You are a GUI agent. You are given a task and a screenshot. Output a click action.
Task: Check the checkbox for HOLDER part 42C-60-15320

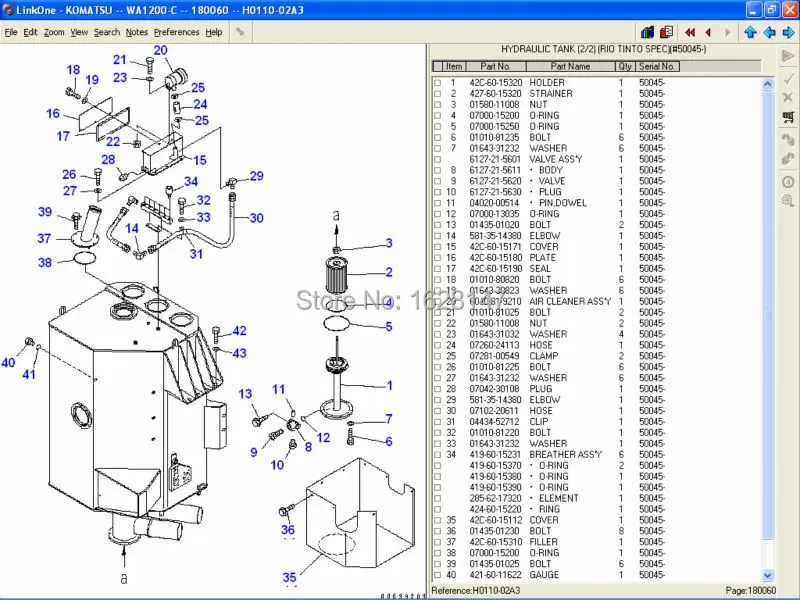pyautogui.click(x=436, y=82)
